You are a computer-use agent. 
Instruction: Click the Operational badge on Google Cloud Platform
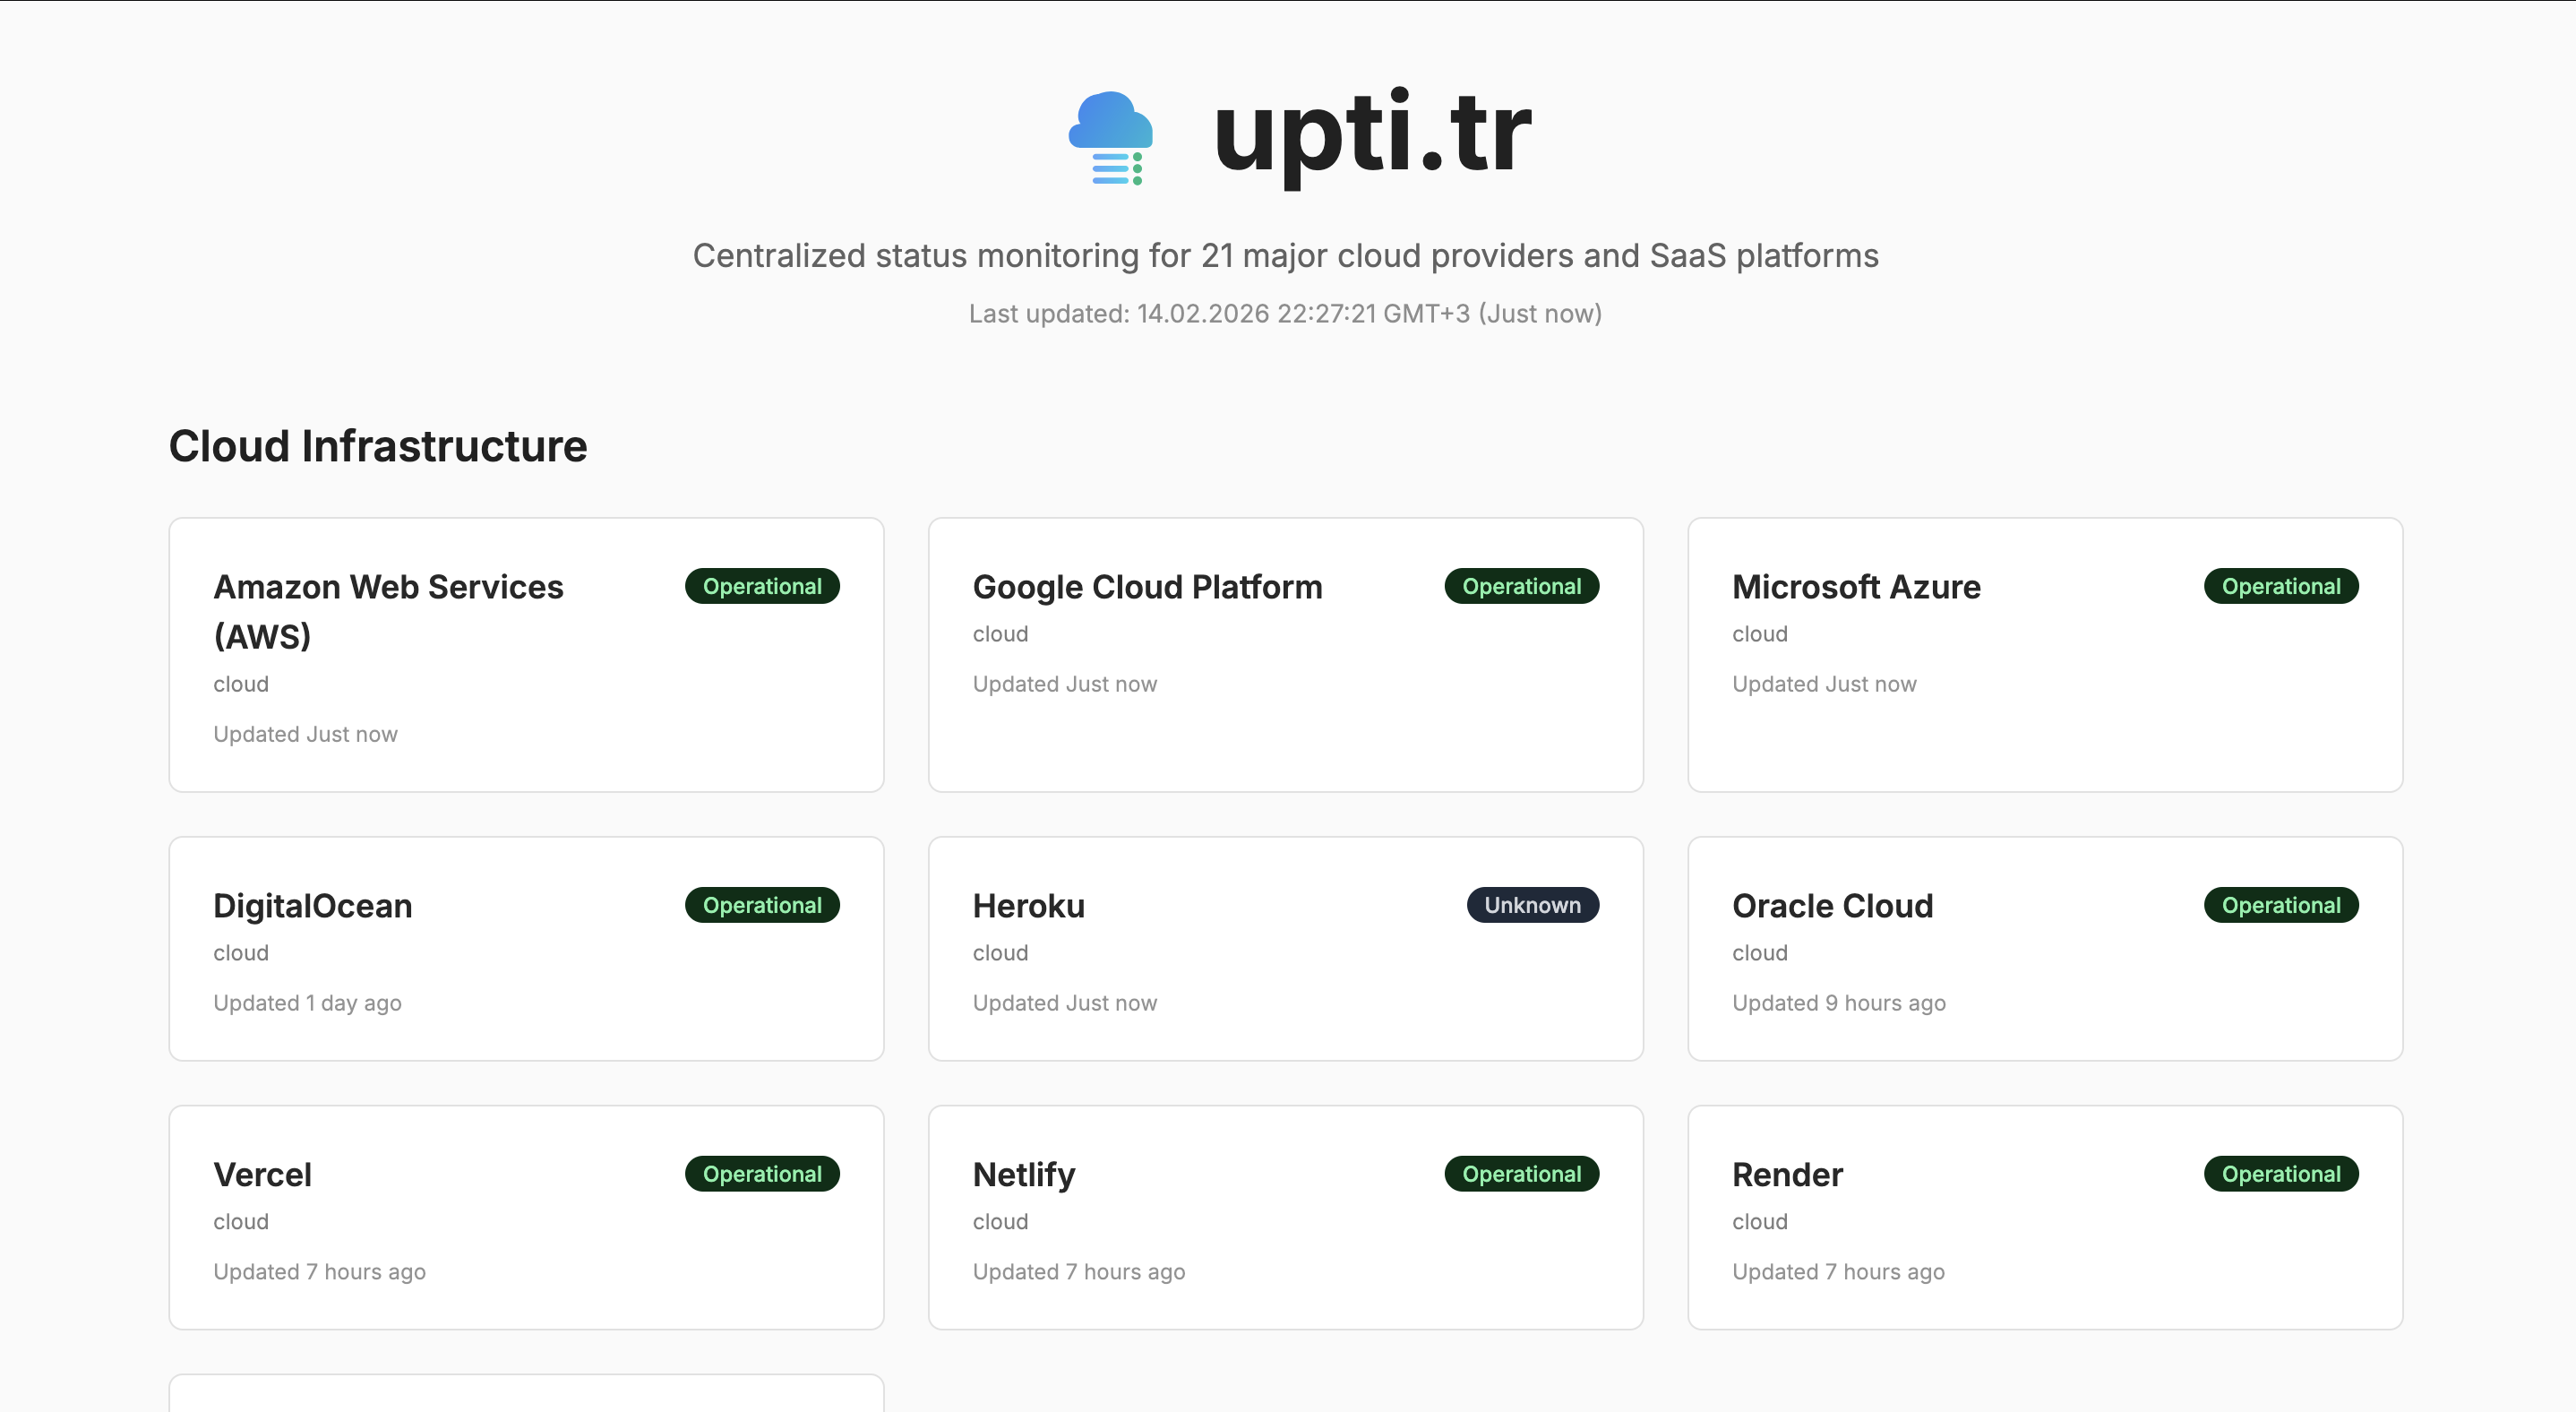click(1521, 586)
